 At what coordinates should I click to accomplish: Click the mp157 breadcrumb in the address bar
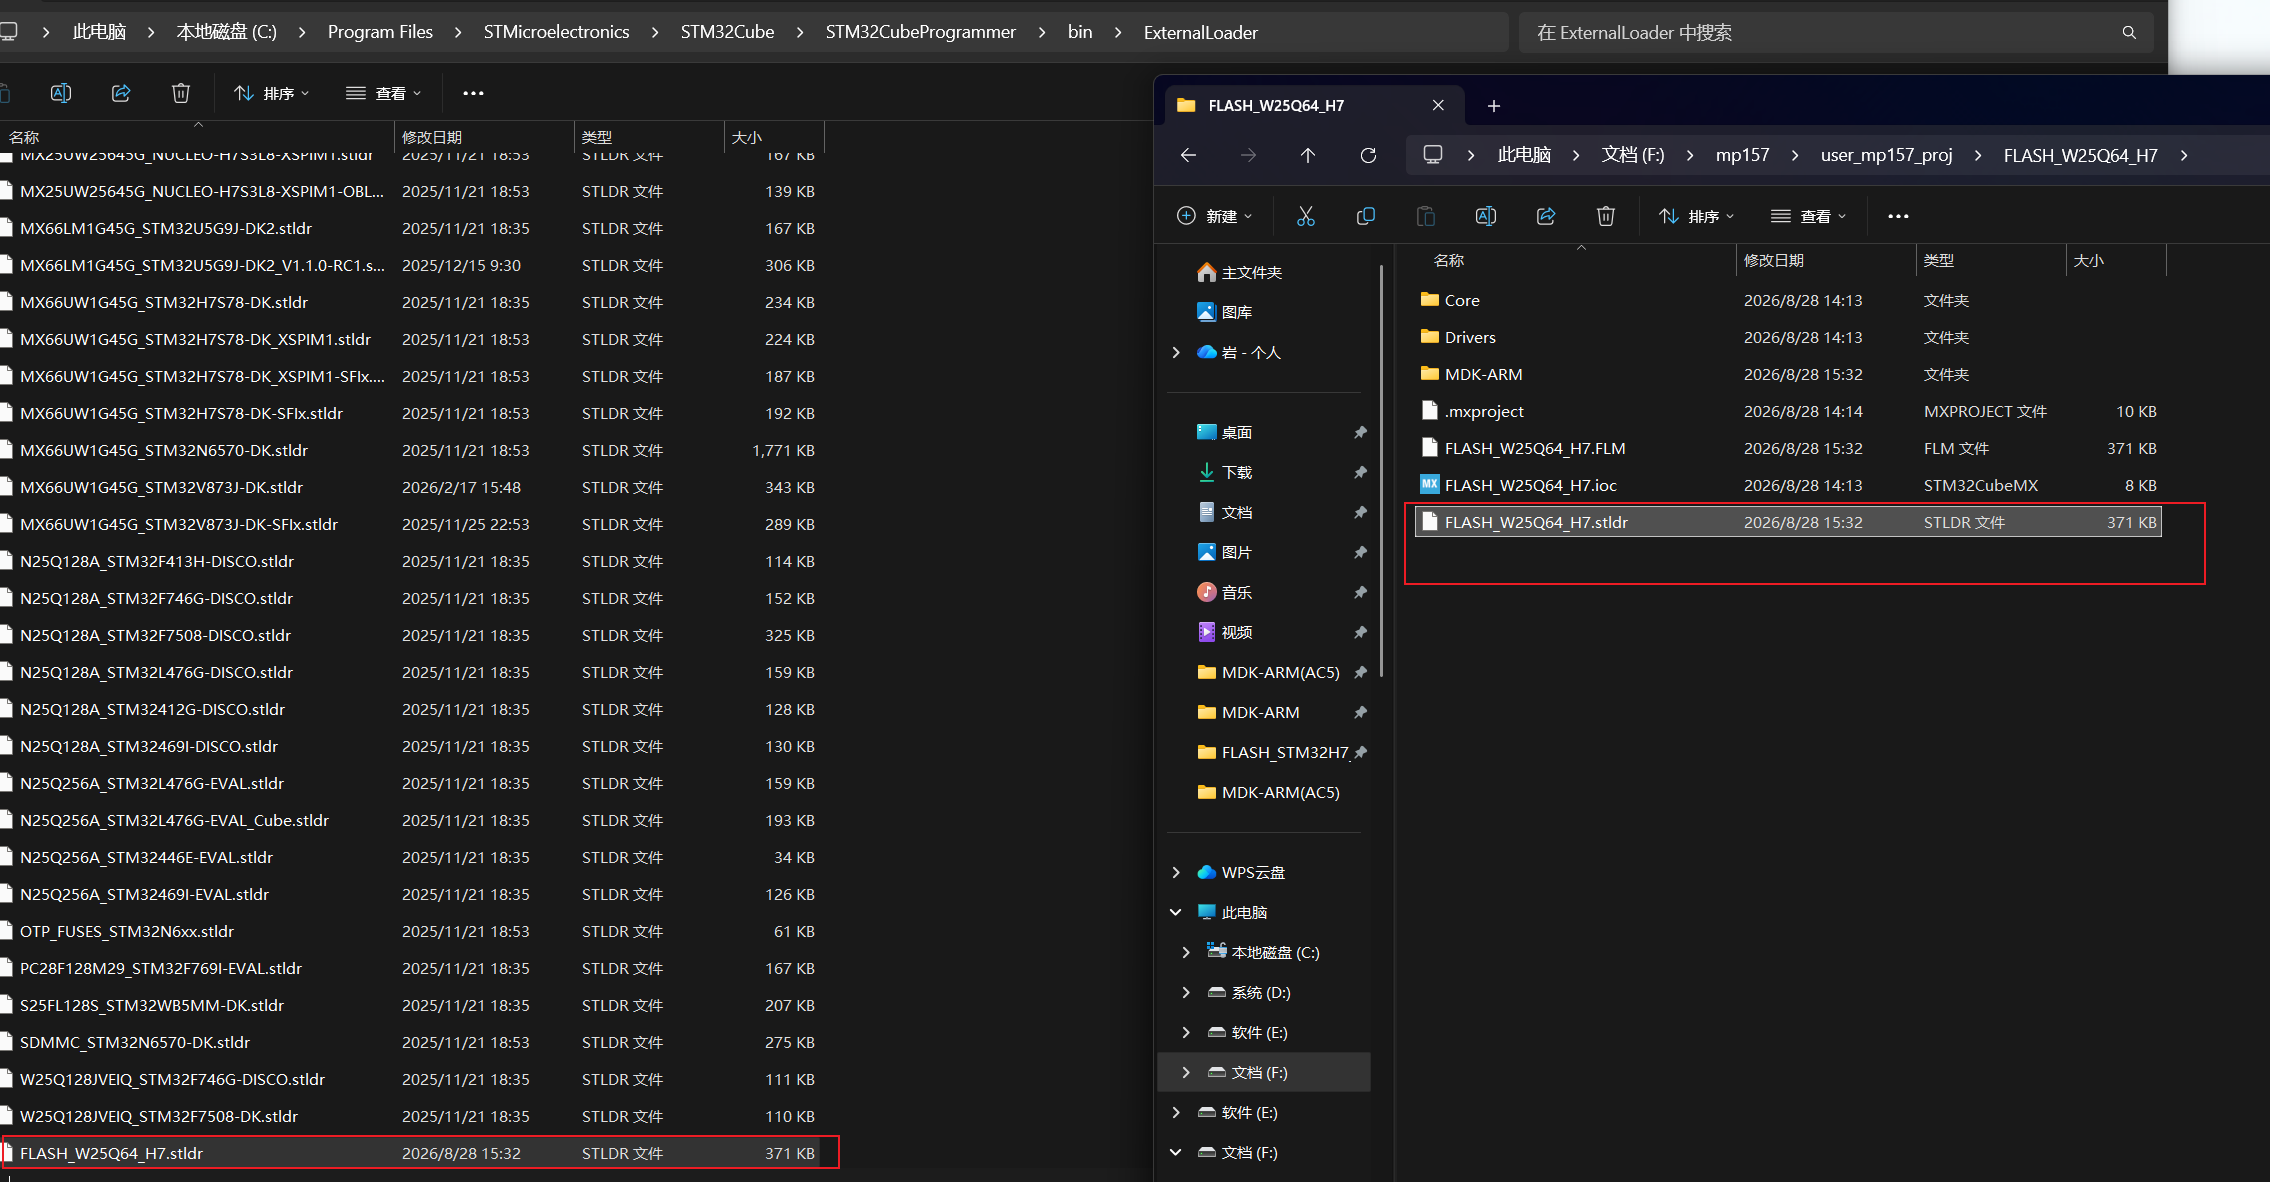1743,155
